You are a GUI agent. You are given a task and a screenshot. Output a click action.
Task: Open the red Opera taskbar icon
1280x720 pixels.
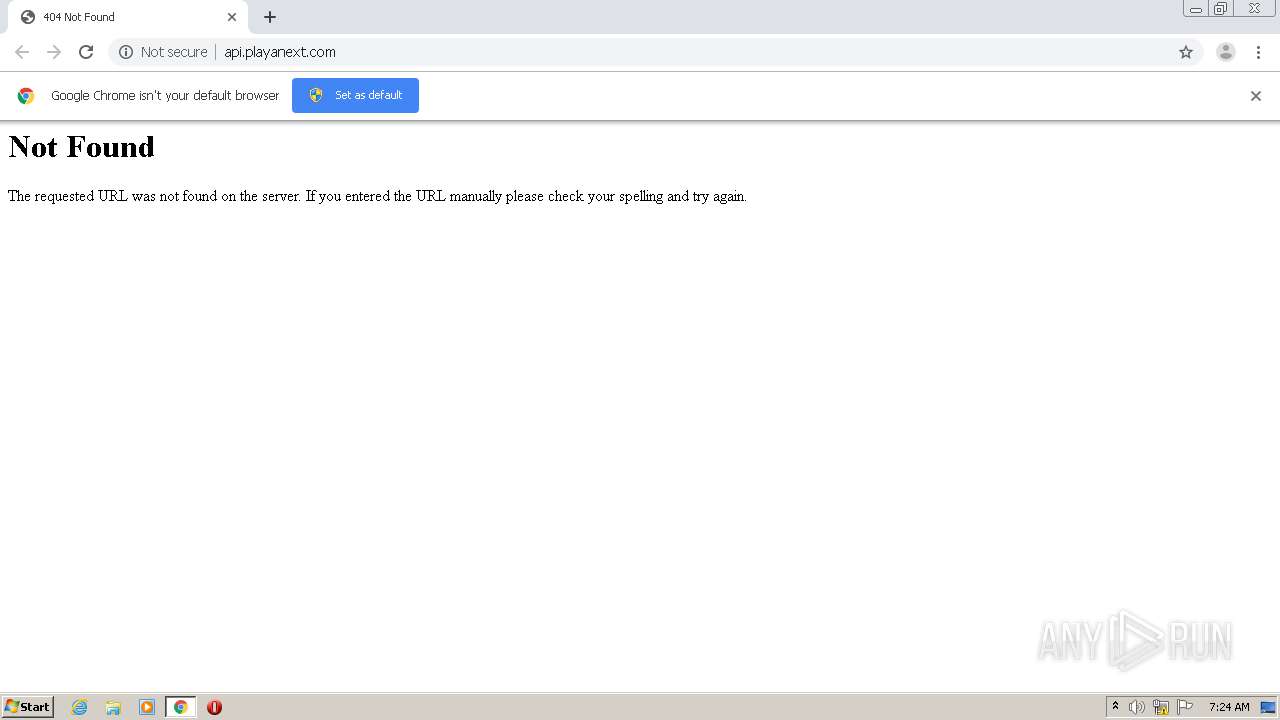(x=214, y=707)
